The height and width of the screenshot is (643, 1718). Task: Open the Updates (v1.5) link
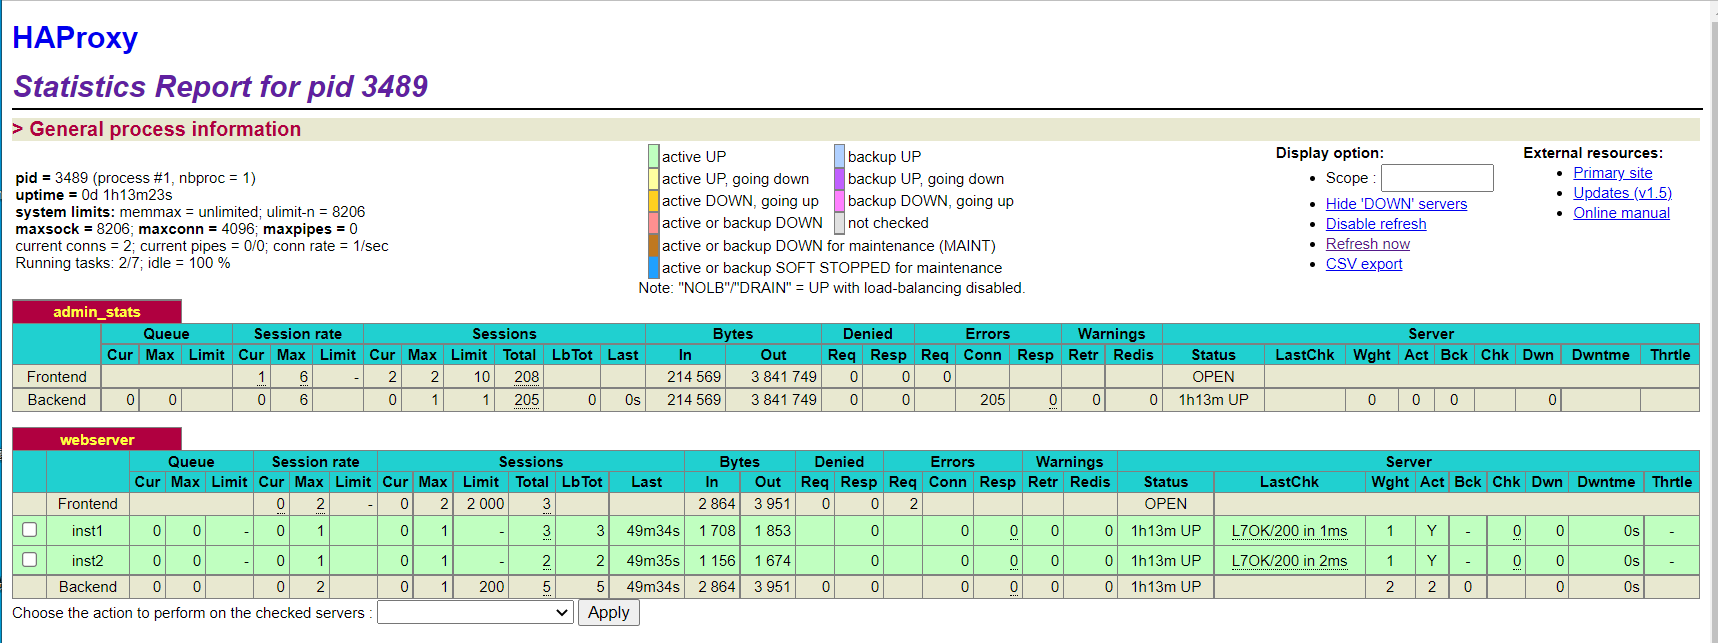(x=1622, y=193)
